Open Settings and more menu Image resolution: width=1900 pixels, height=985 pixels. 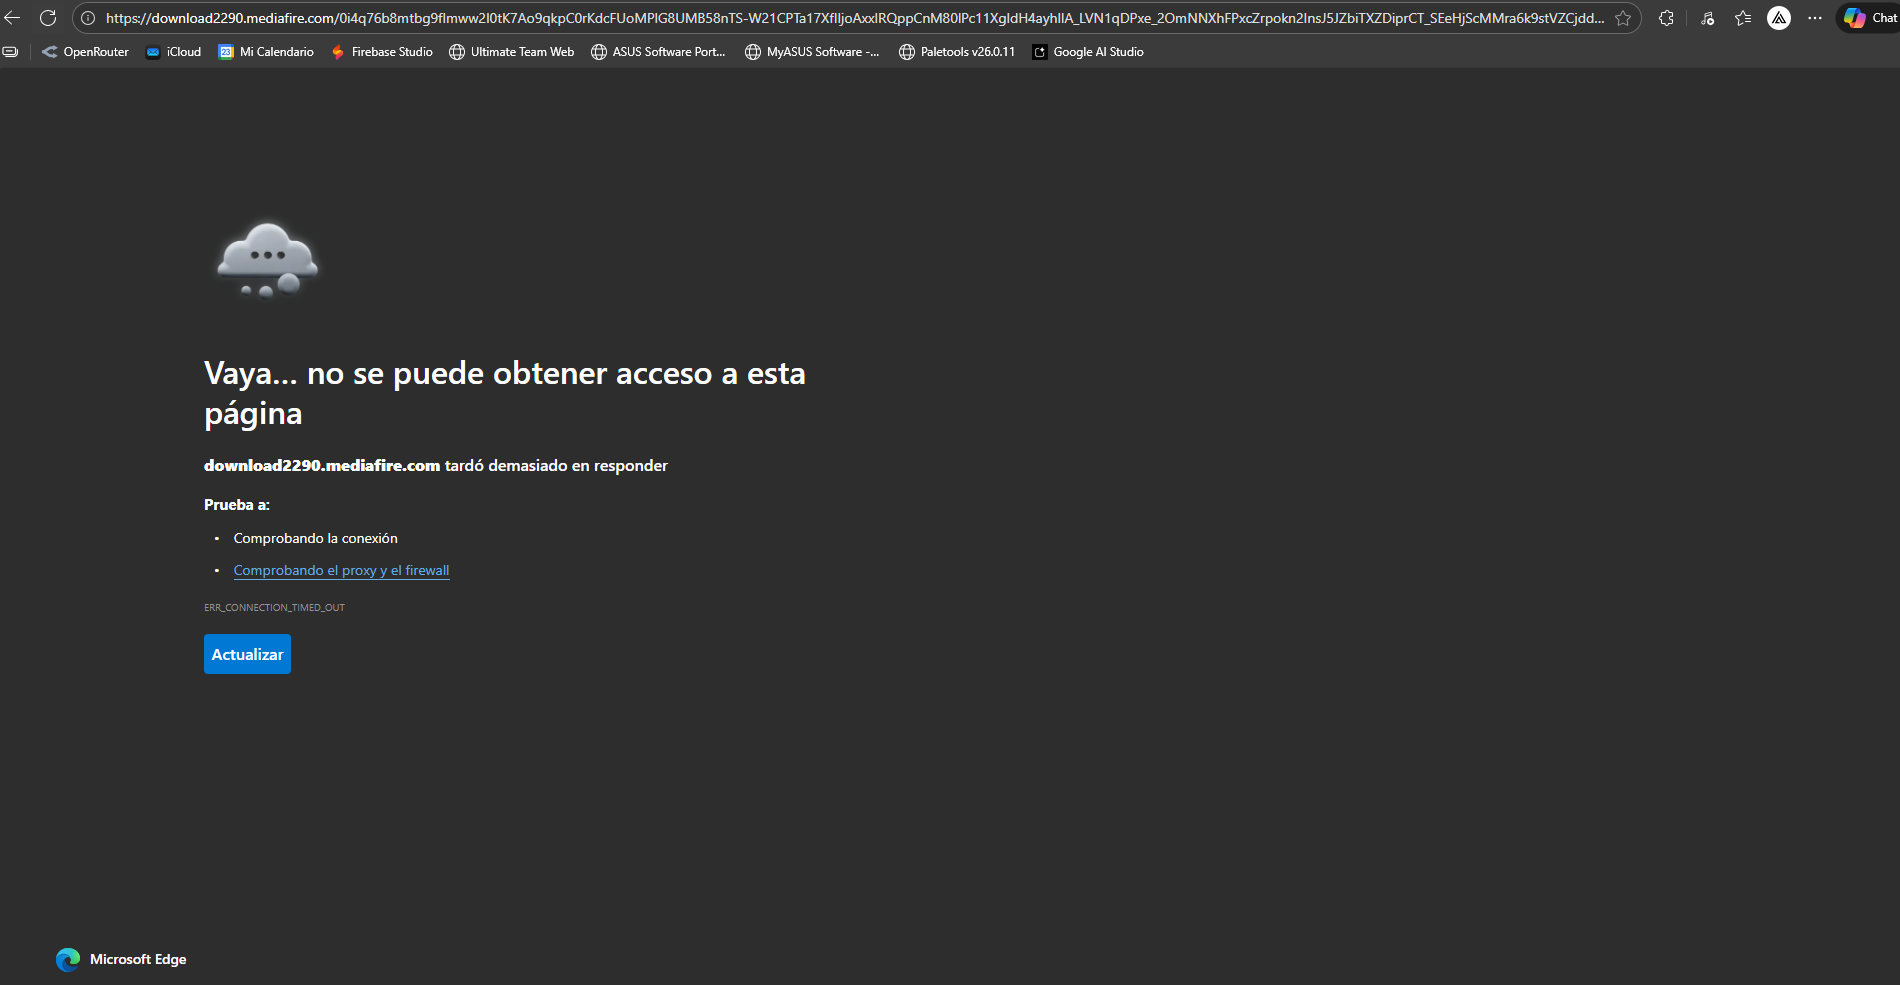(1815, 18)
